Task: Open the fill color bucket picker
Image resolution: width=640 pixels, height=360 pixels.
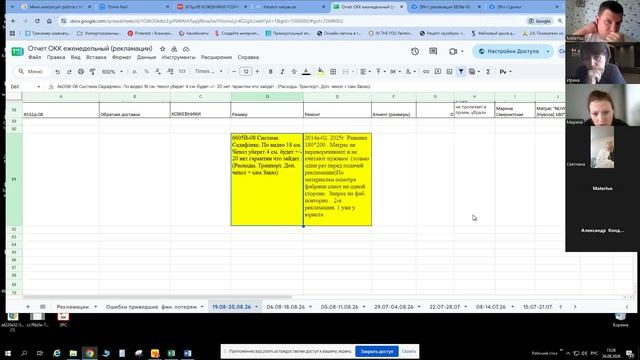Action: 321,71
